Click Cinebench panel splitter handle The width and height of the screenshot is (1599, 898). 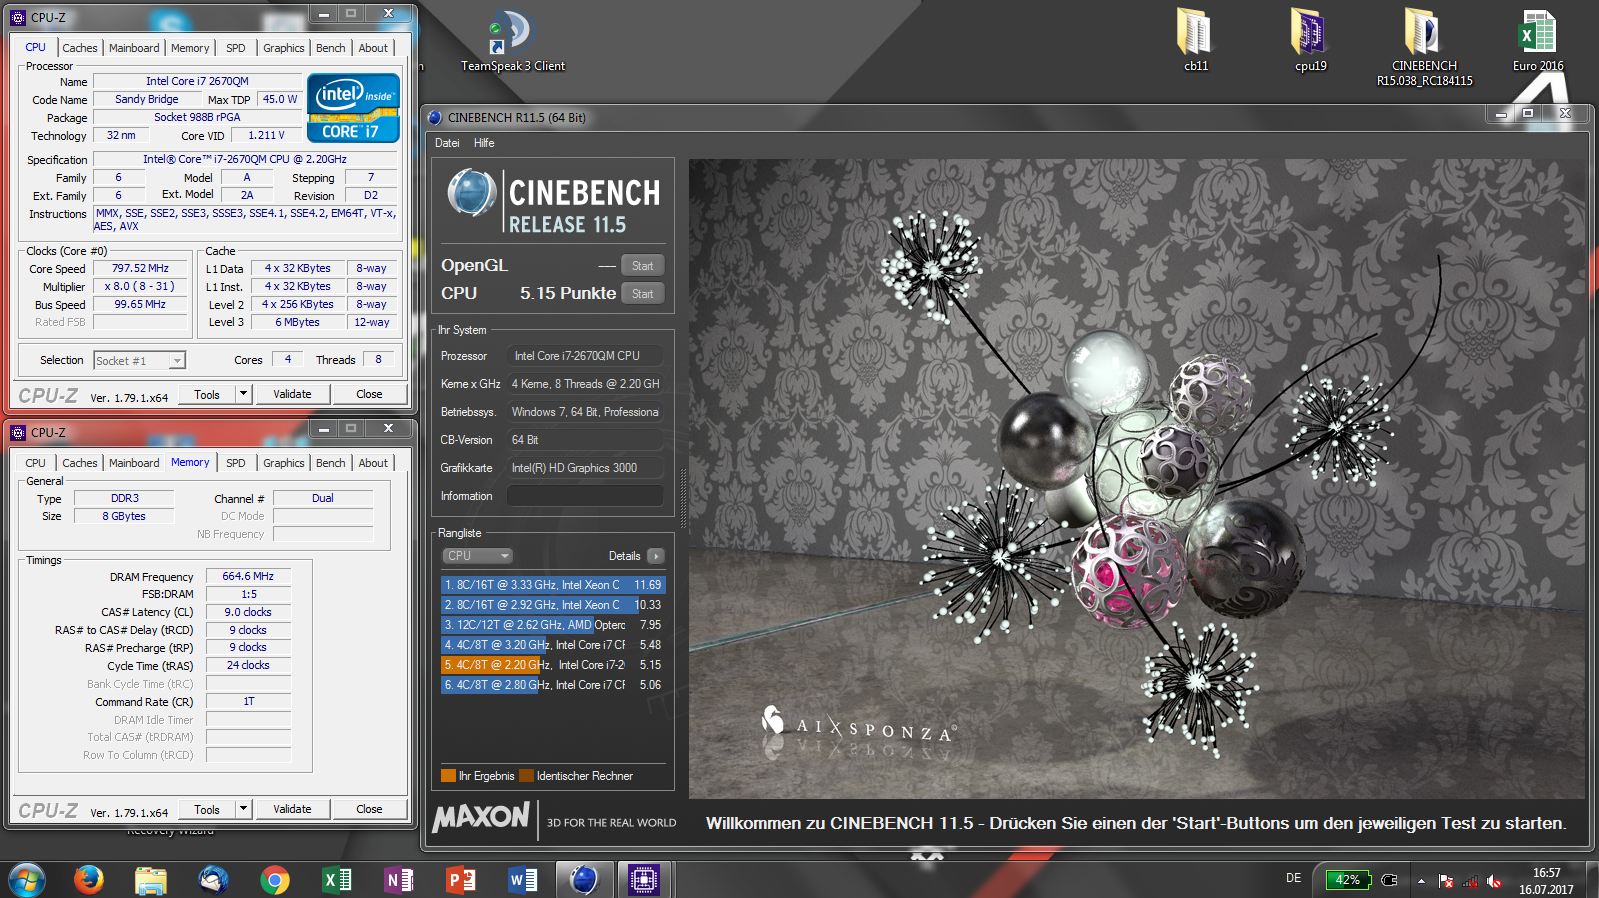[683, 497]
